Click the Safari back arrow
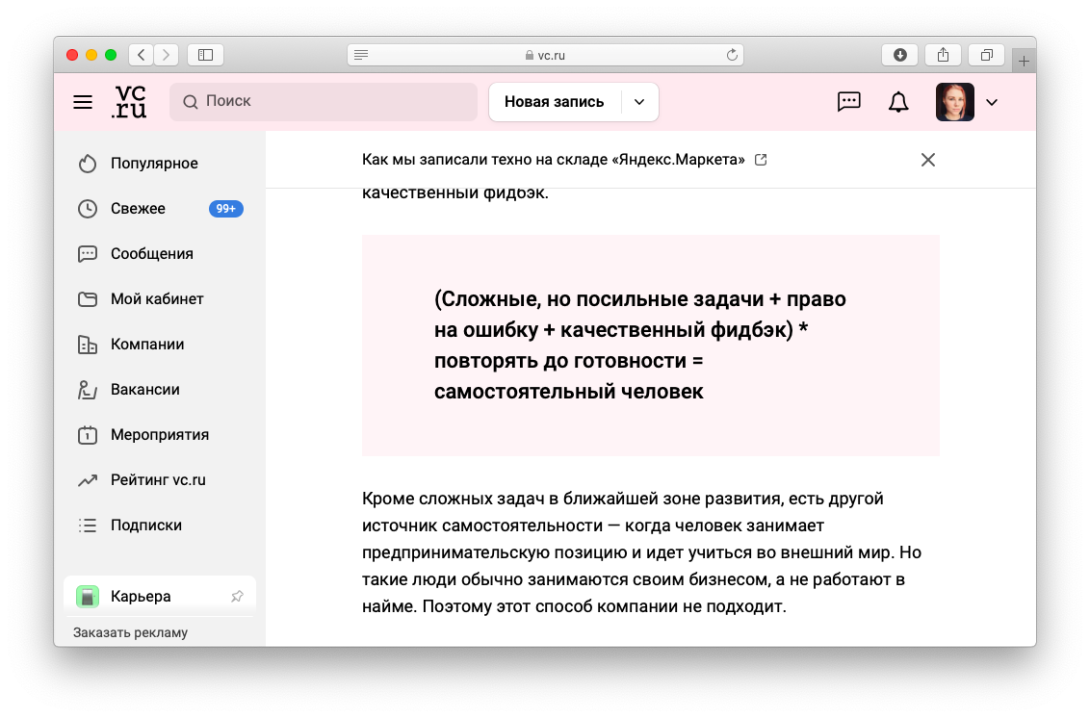 point(141,55)
